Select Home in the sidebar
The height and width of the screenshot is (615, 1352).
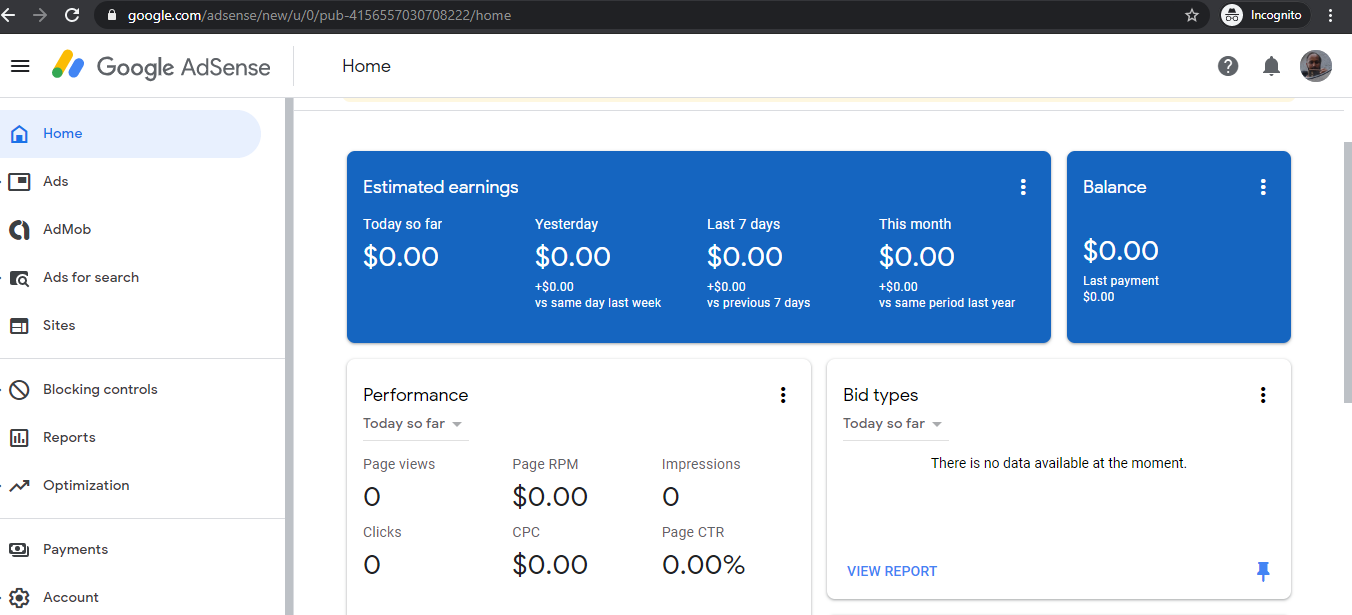tap(62, 133)
